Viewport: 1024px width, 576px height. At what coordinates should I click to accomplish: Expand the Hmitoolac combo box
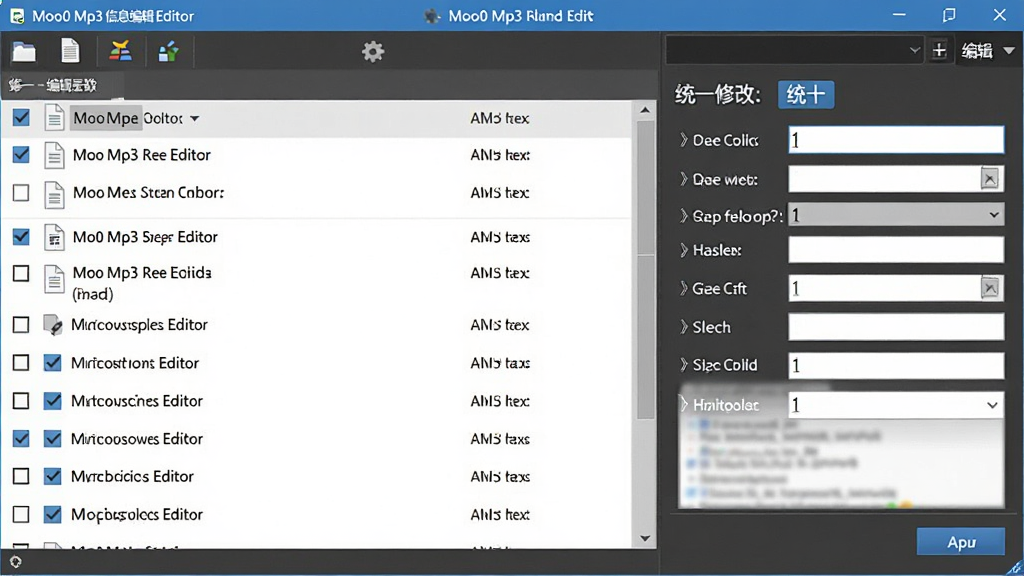tap(896, 405)
